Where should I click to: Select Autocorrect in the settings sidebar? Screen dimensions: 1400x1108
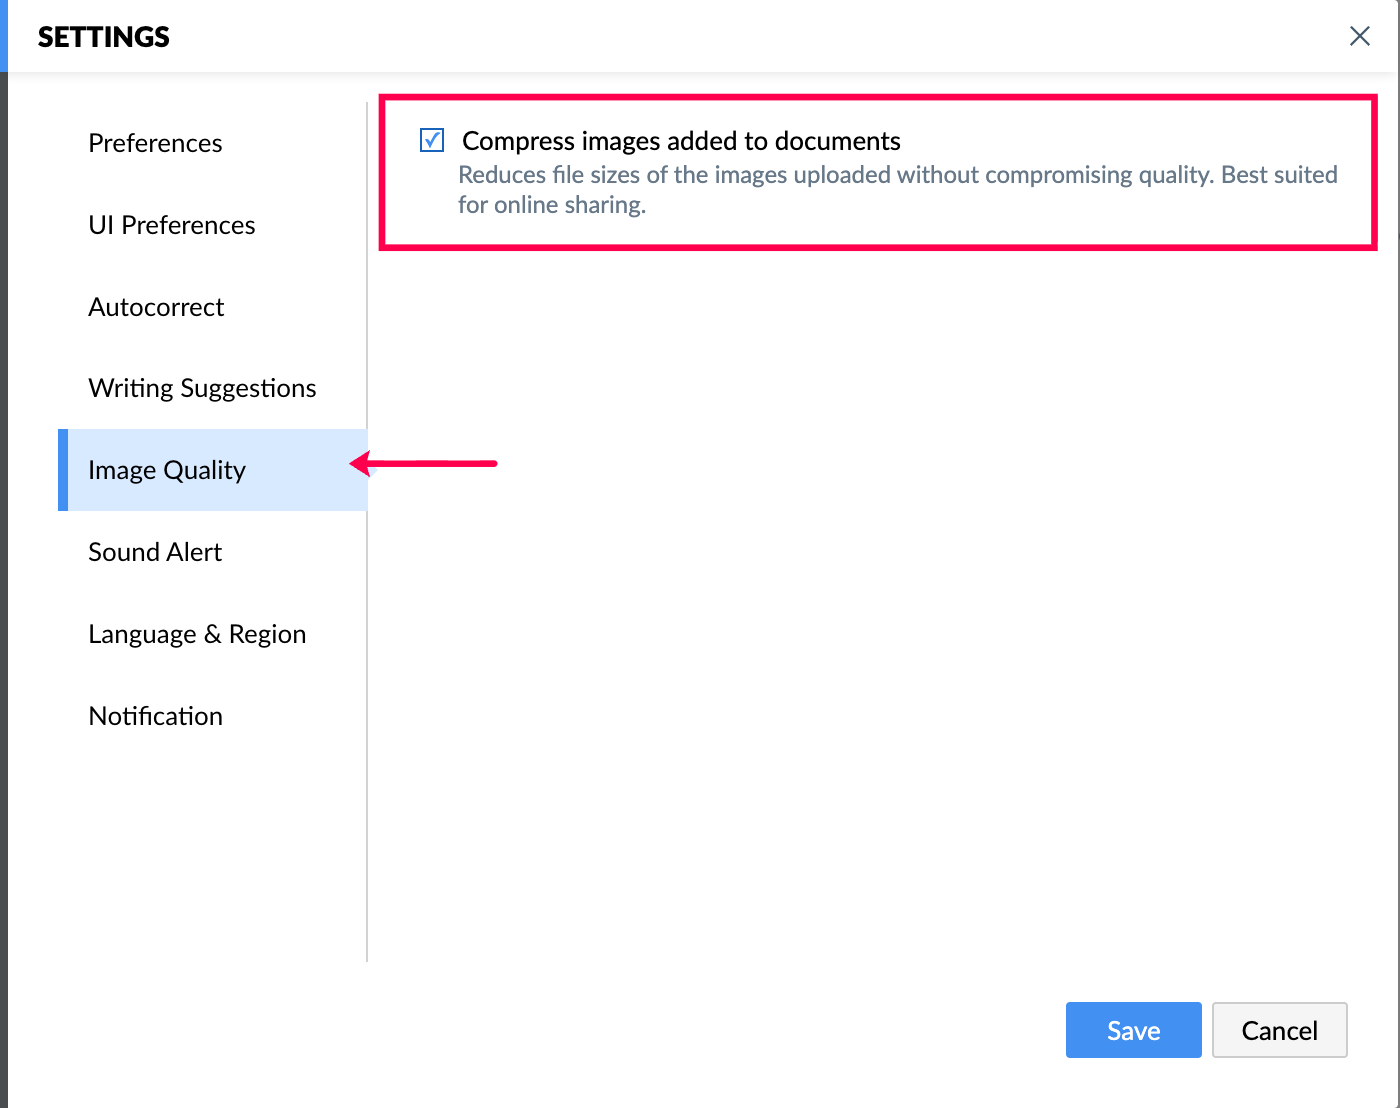pyautogui.click(x=156, y=307)
